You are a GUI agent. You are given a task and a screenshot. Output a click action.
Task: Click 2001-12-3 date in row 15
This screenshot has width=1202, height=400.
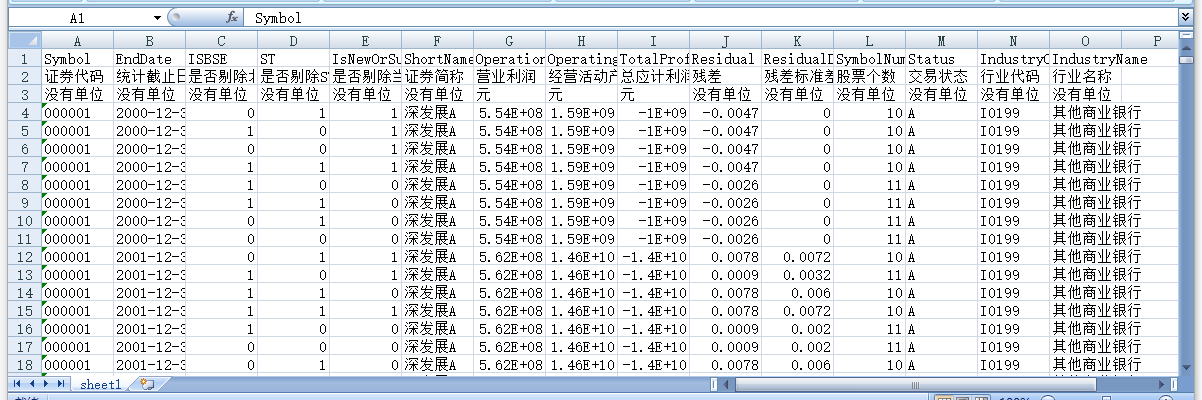[x=150, y=310]
